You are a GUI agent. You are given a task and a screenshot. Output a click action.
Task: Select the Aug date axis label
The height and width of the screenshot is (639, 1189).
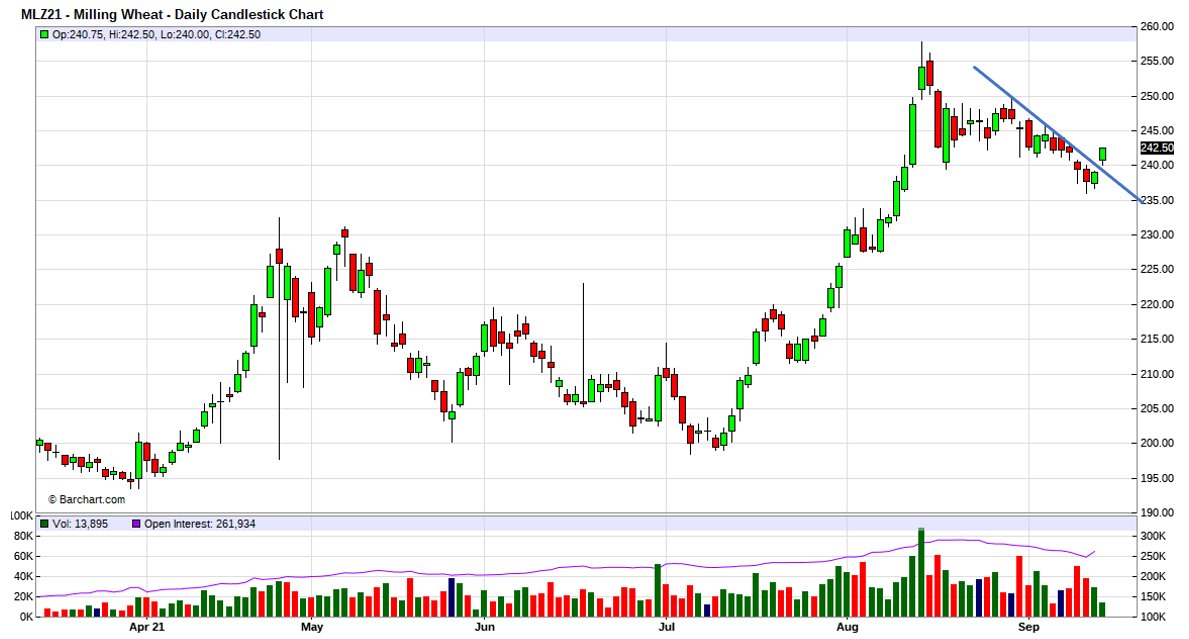click(847, 628)
